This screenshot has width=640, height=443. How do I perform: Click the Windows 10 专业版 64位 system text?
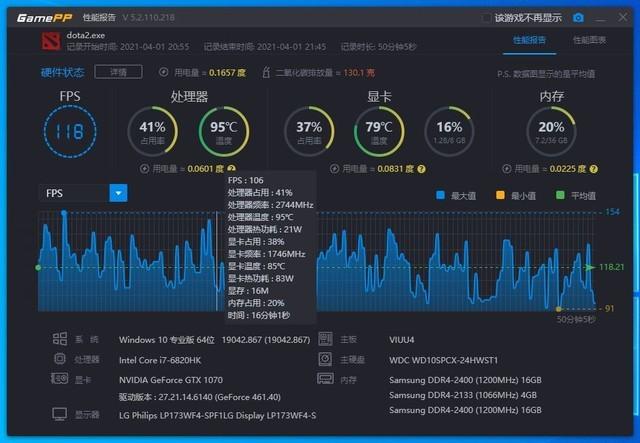[x=167, y=340]
